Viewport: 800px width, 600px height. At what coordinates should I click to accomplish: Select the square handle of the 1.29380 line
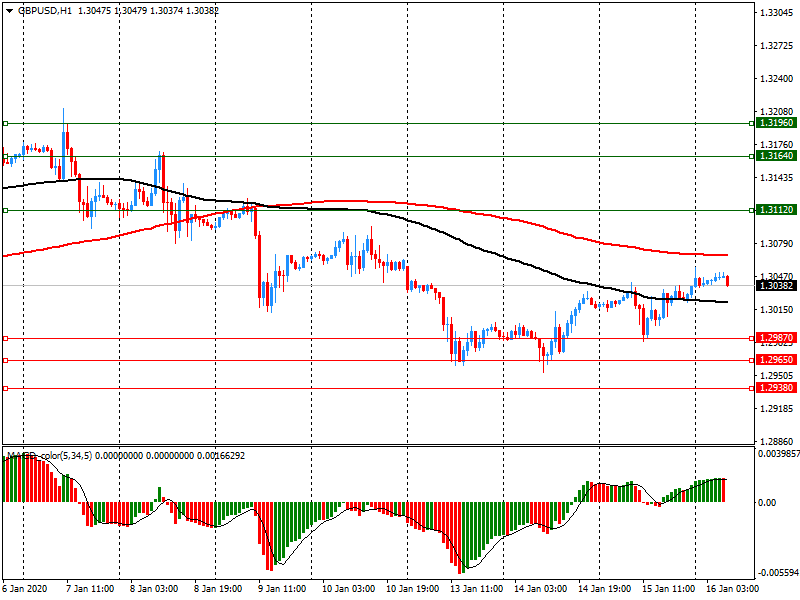(6, 388)
